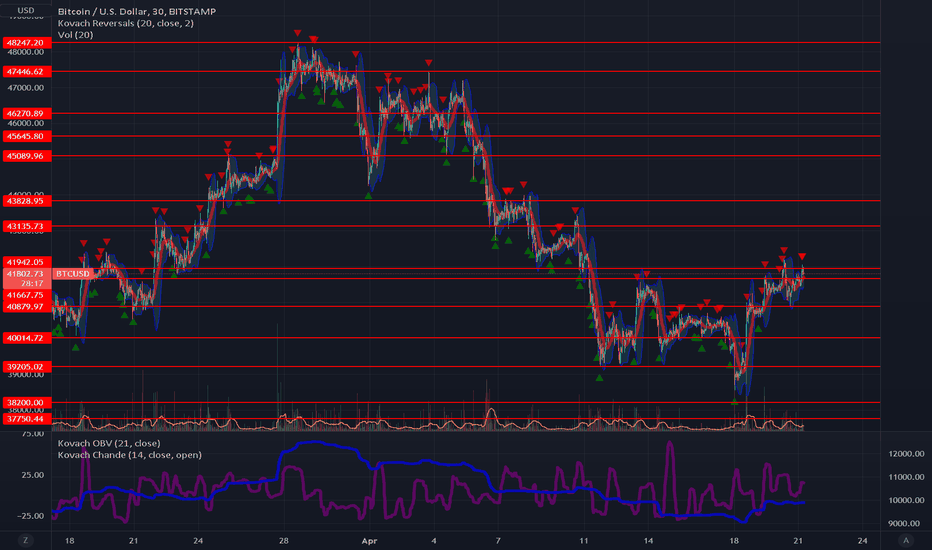Click the 41942.05 price level label
Image resolution: width=932 pixels, height=550 pixels.
[x=27, y=262]
